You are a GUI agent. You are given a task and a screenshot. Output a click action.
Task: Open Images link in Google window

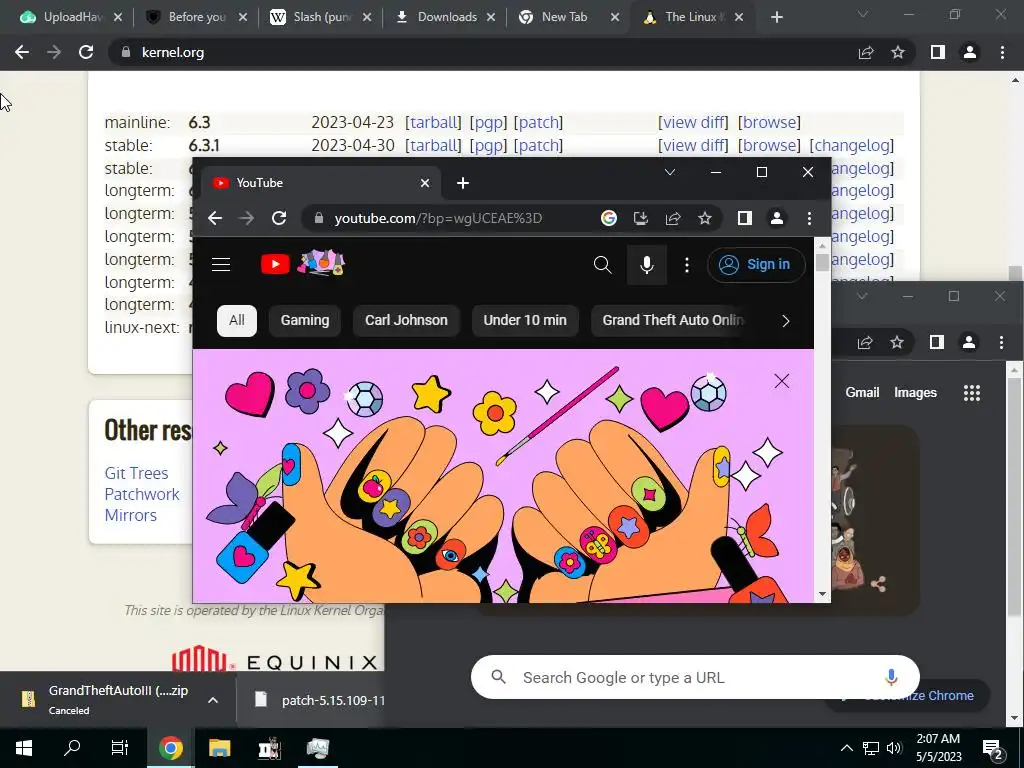915,392
